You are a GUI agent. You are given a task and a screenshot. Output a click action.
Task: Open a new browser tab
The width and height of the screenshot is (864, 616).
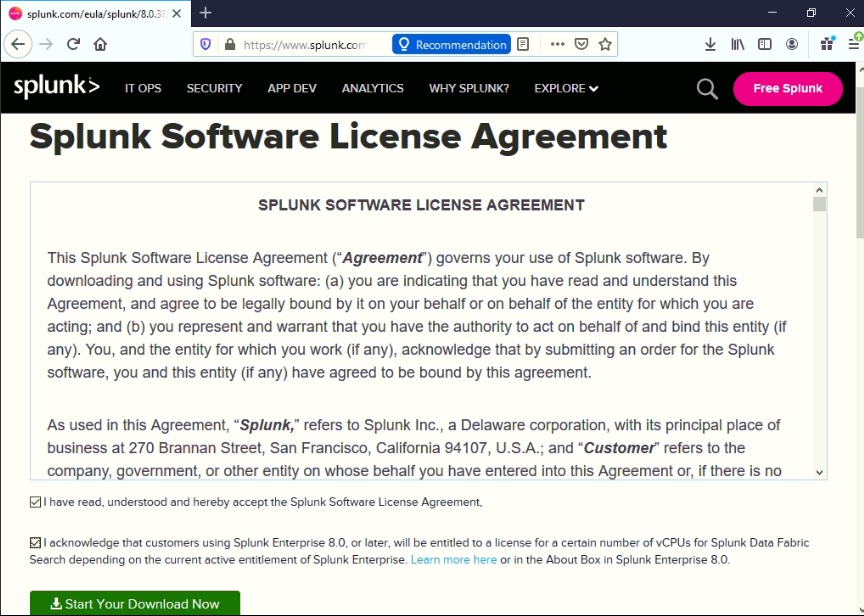tap(206, 13)
